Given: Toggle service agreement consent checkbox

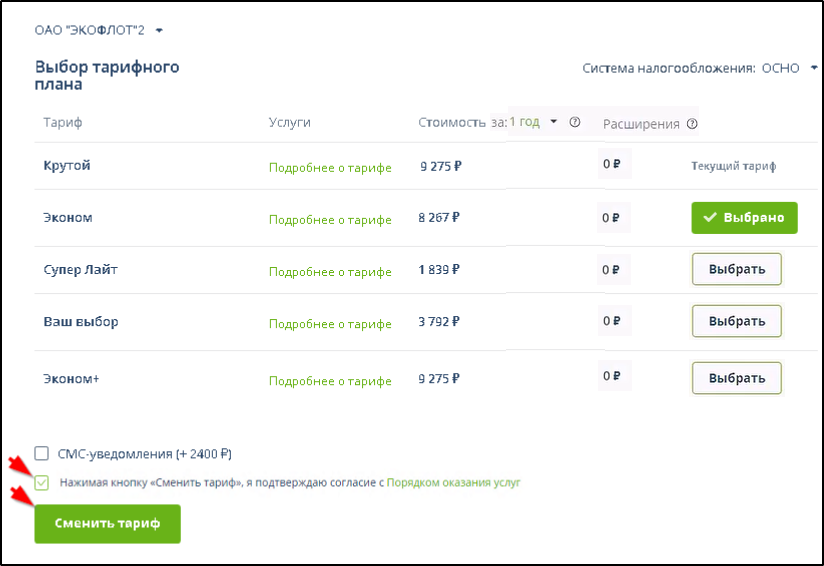Looking at the screenshot, I should pyautogui.click(x=42, y=483).
